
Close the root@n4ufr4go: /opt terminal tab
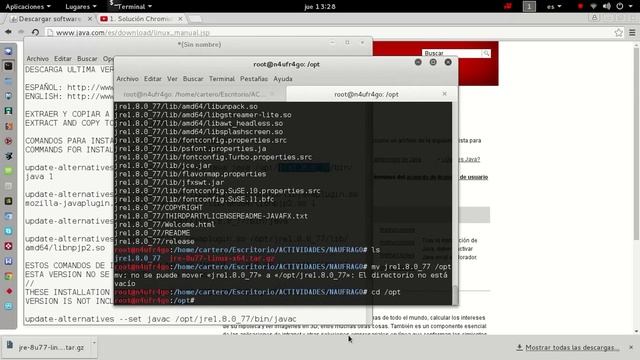click(444, 94)
